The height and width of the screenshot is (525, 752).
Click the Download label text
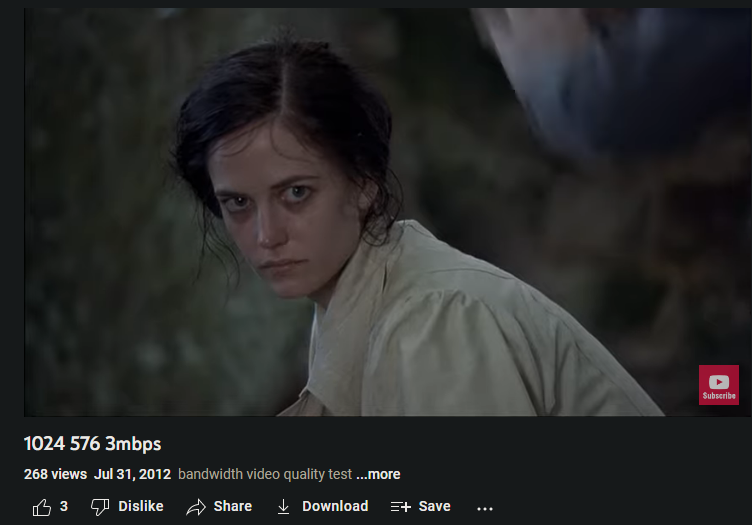335,506
